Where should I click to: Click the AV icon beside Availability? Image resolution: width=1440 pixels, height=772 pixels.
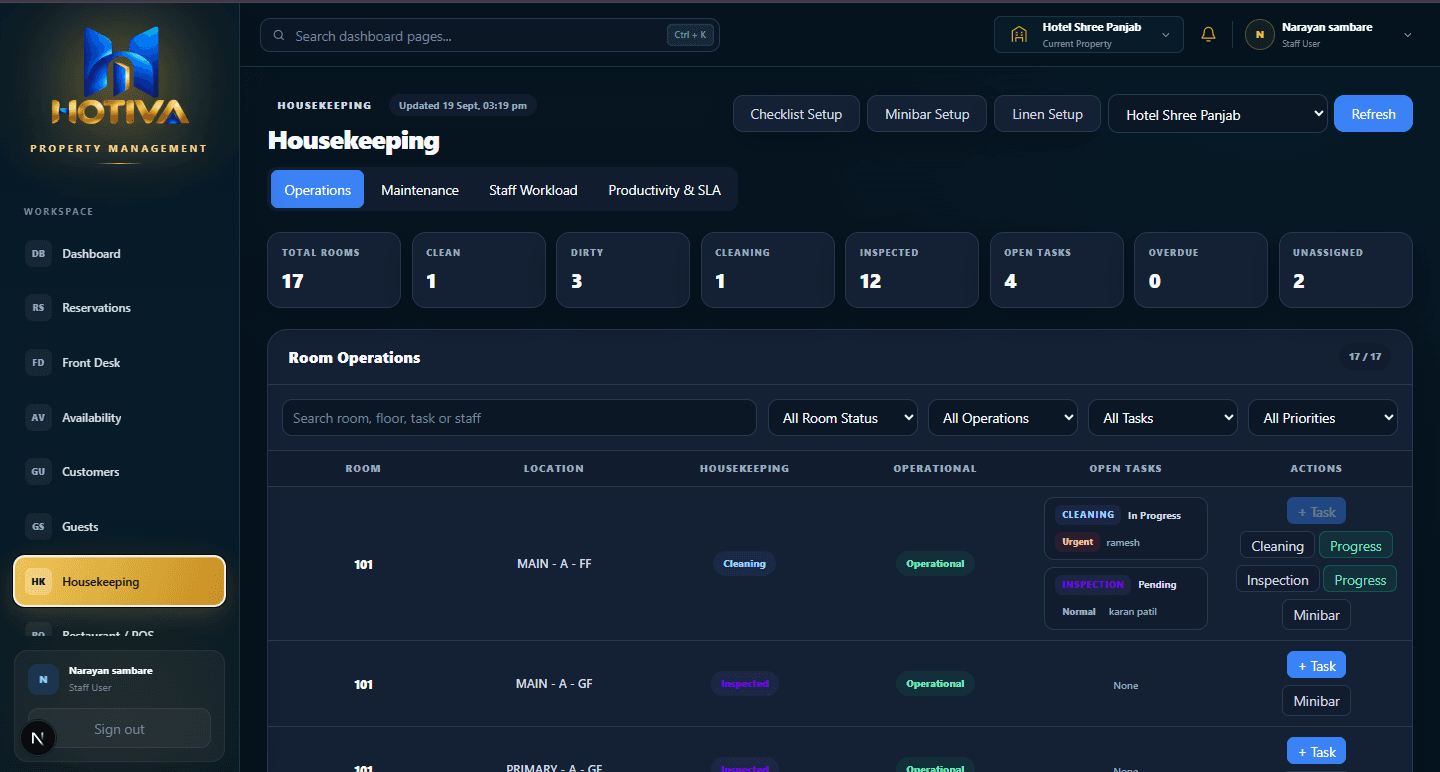(x=38, y=418)
